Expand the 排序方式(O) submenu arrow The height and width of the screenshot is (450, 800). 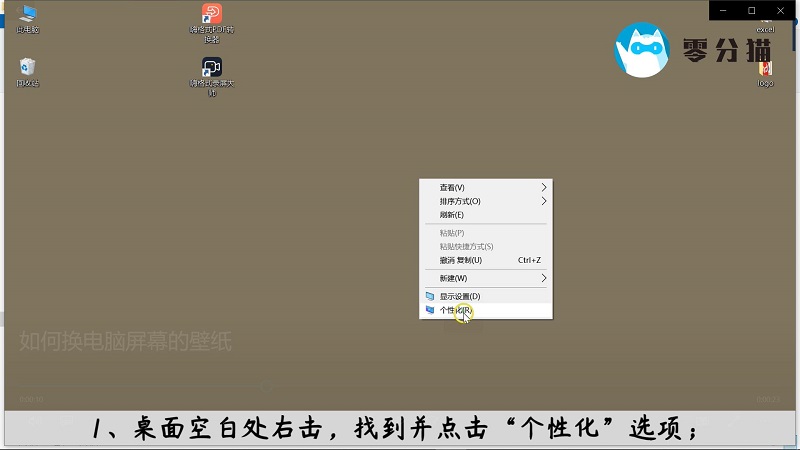tap(544, 201)
